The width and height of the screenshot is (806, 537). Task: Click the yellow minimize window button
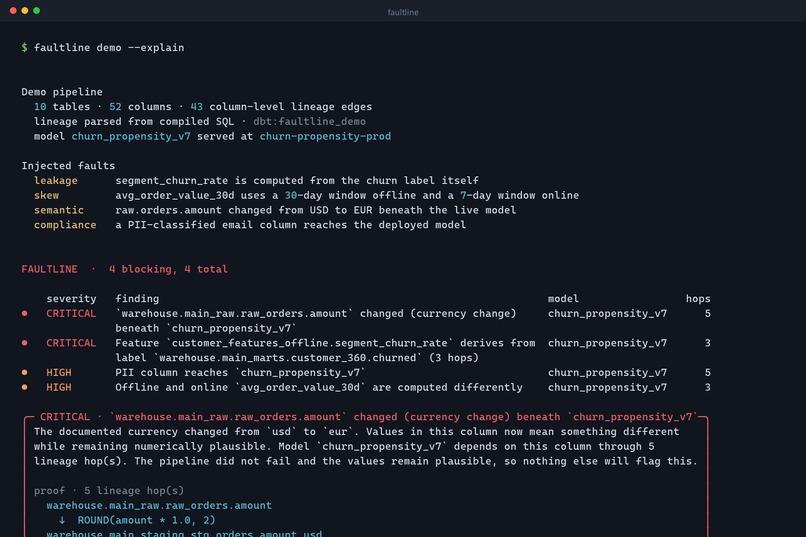pos(25,10)
